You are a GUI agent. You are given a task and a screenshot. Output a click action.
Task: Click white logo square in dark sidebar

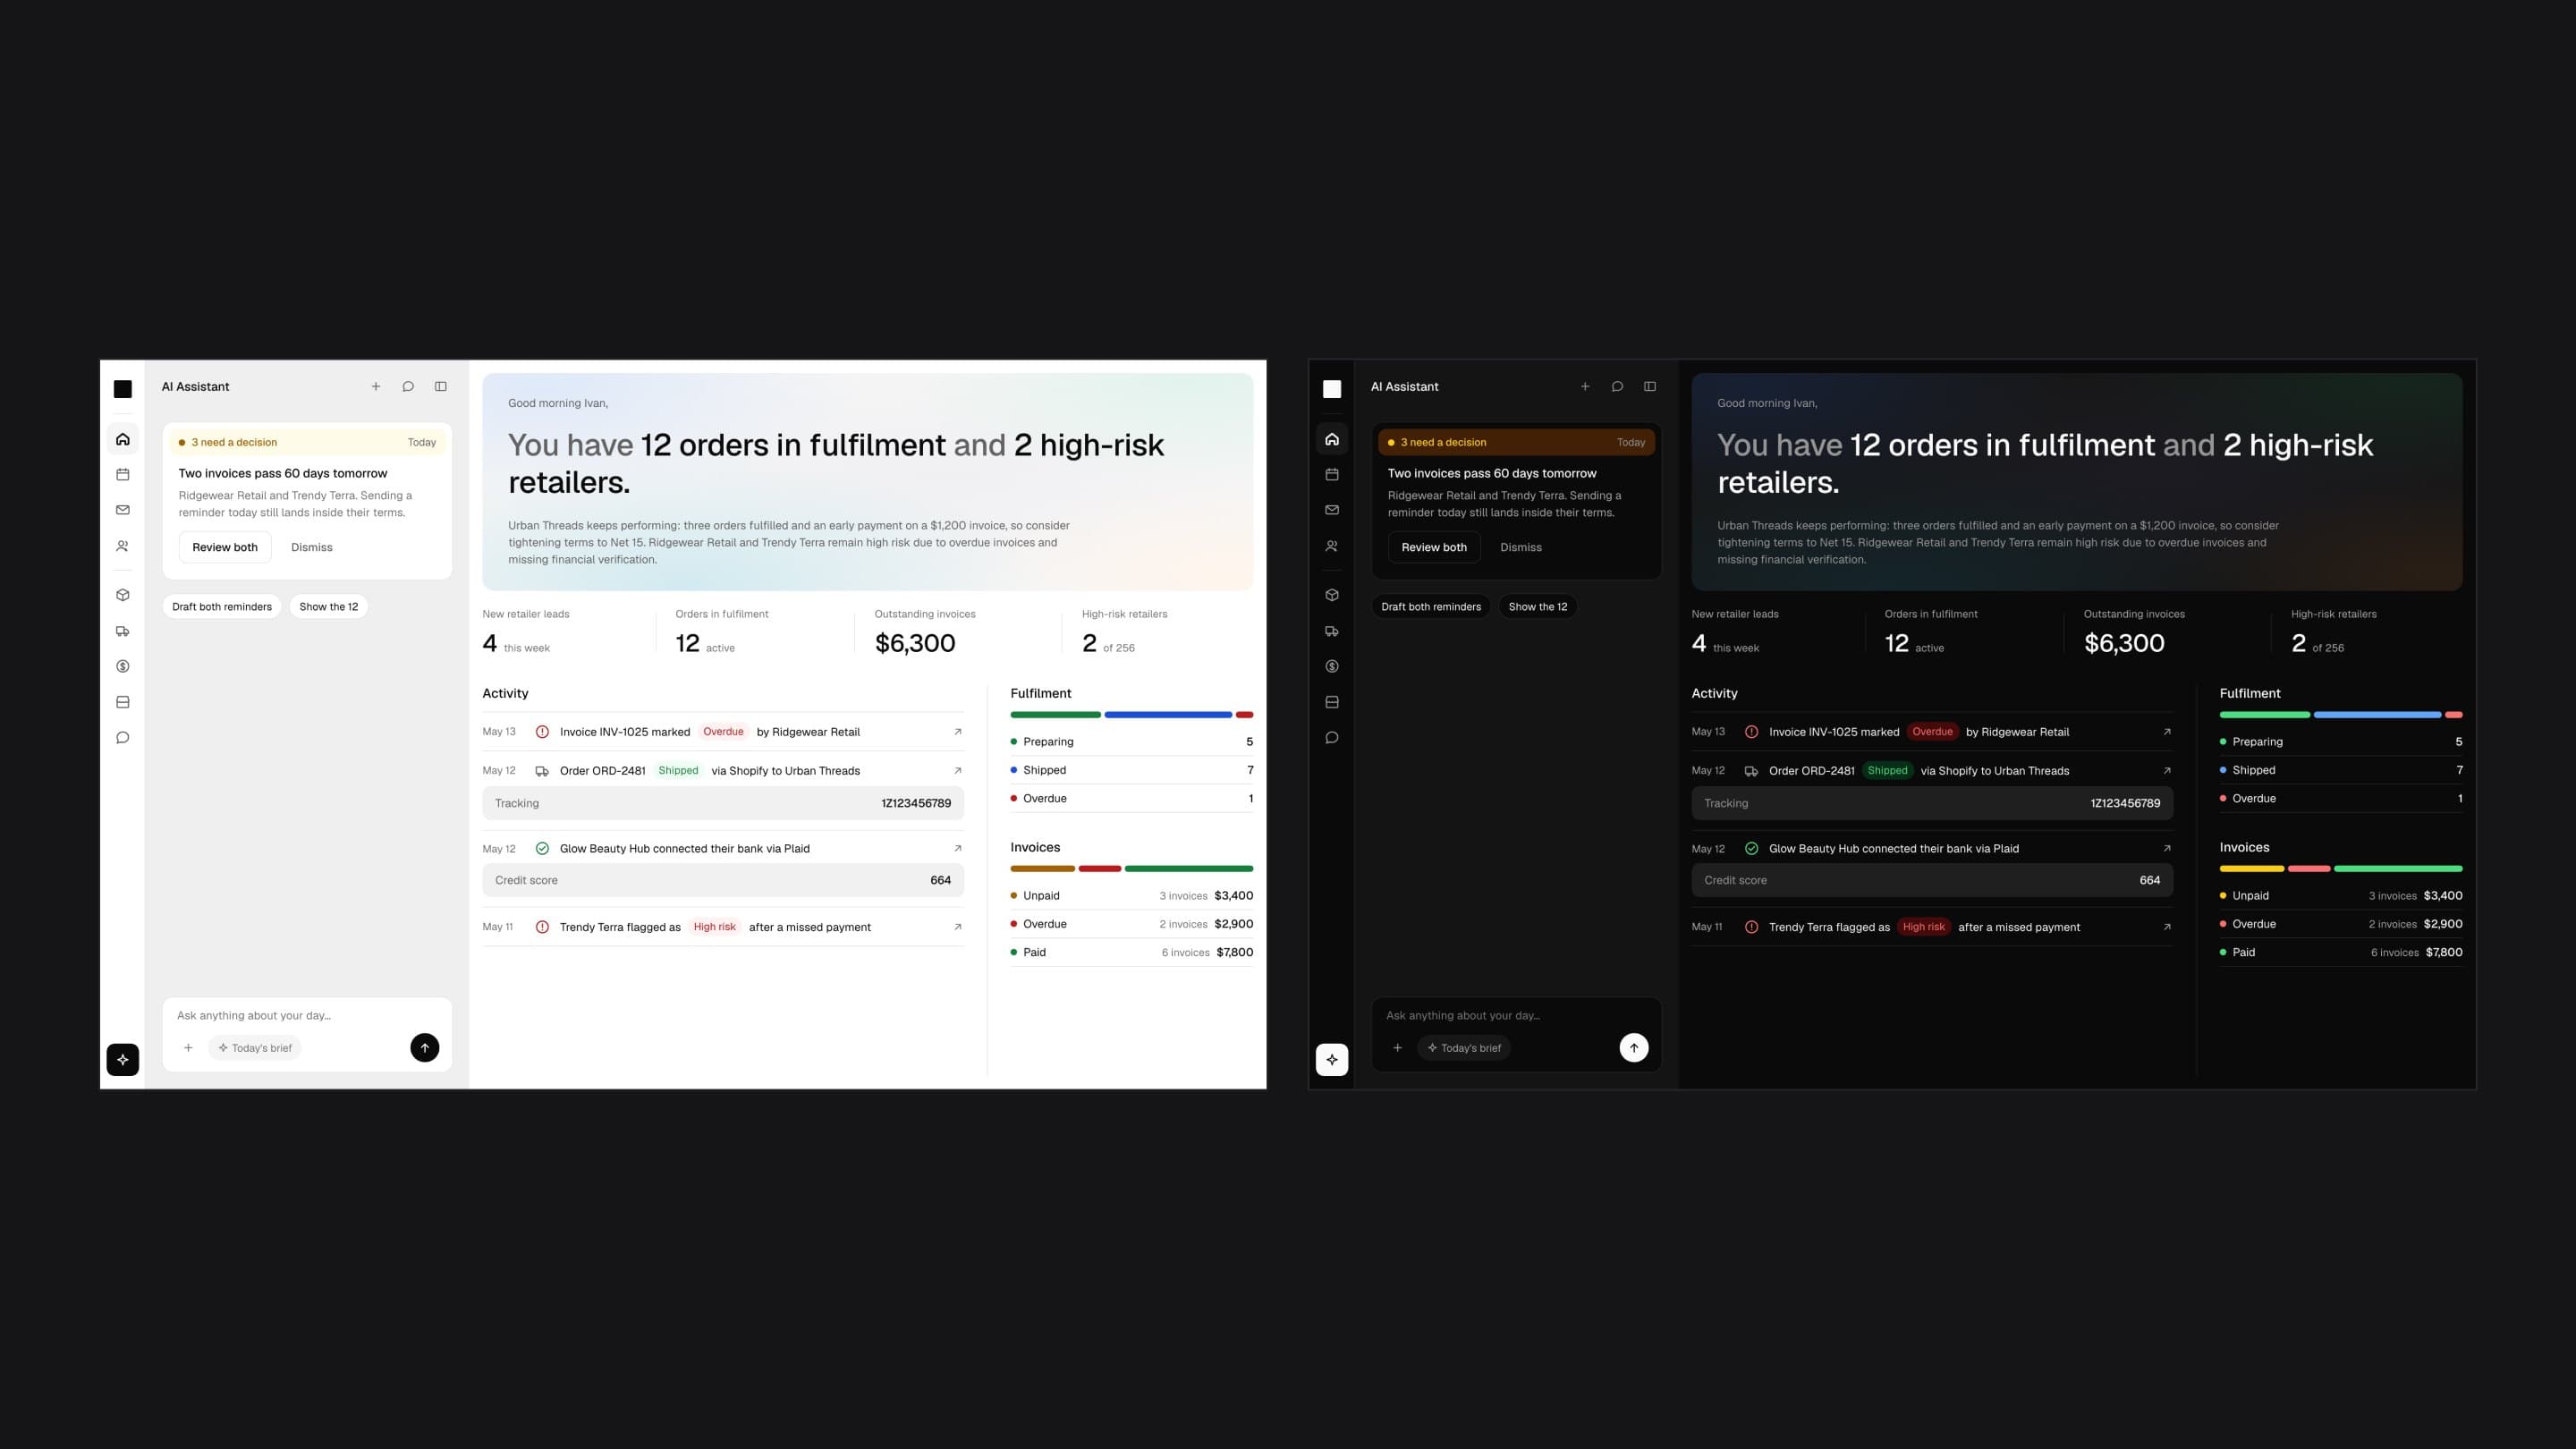(x=1332, y=389)
